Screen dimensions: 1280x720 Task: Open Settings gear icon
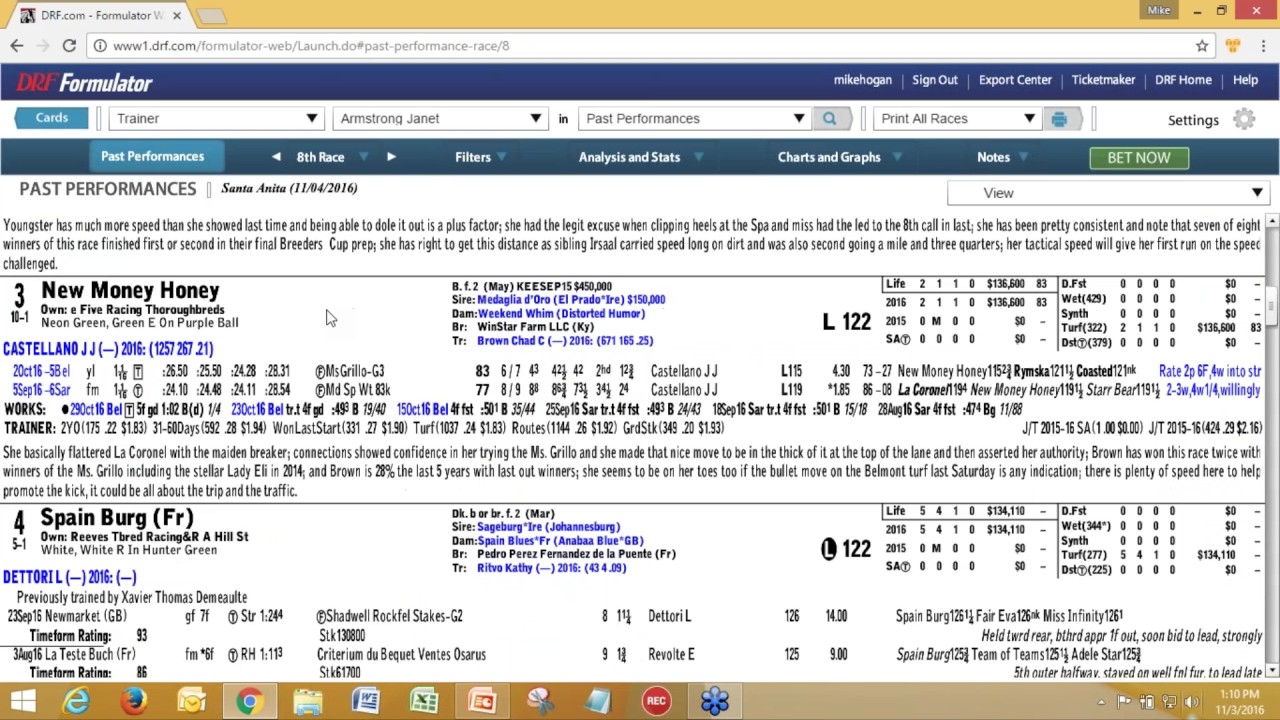[x=1243, y=119]
